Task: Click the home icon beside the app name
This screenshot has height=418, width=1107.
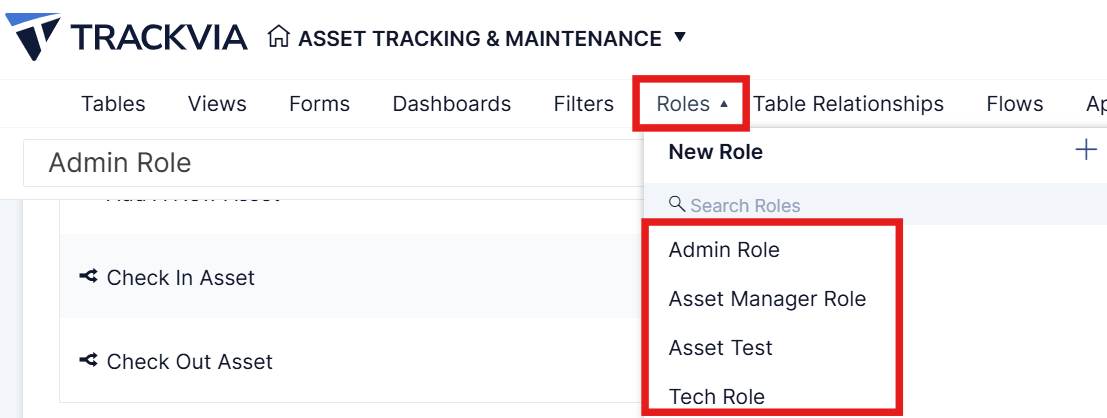Action: [279, 37]
